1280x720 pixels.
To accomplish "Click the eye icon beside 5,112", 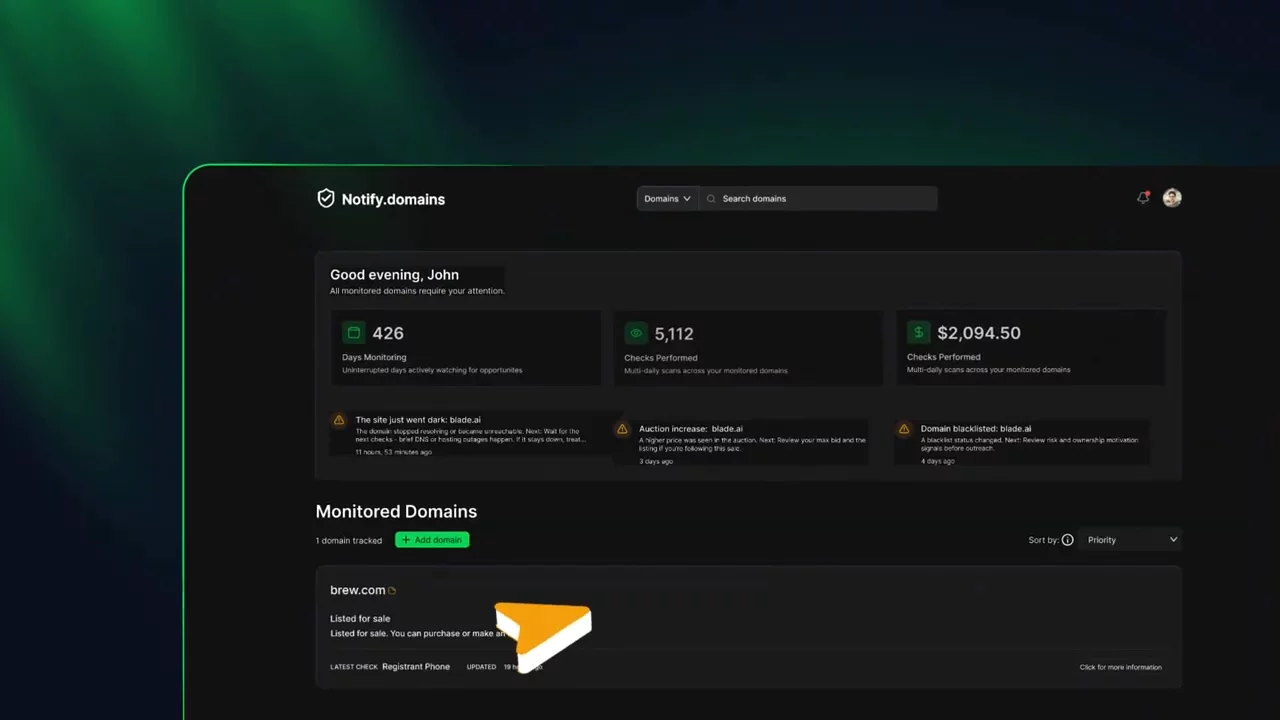I will (635, 333).
